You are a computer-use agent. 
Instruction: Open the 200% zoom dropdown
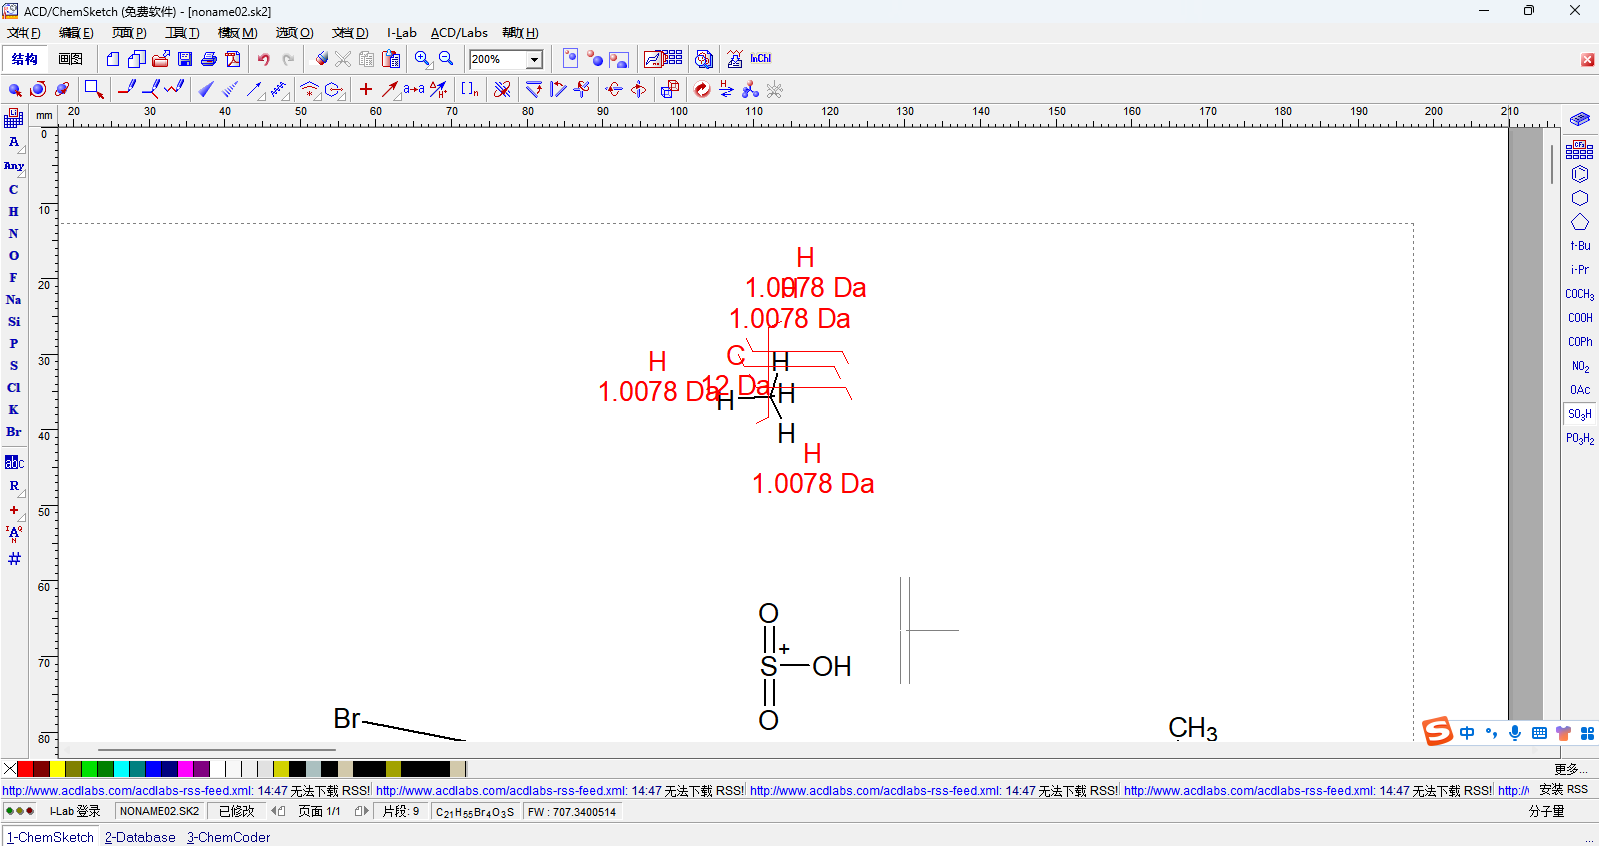pyautogui.click(x=535, y=60)
